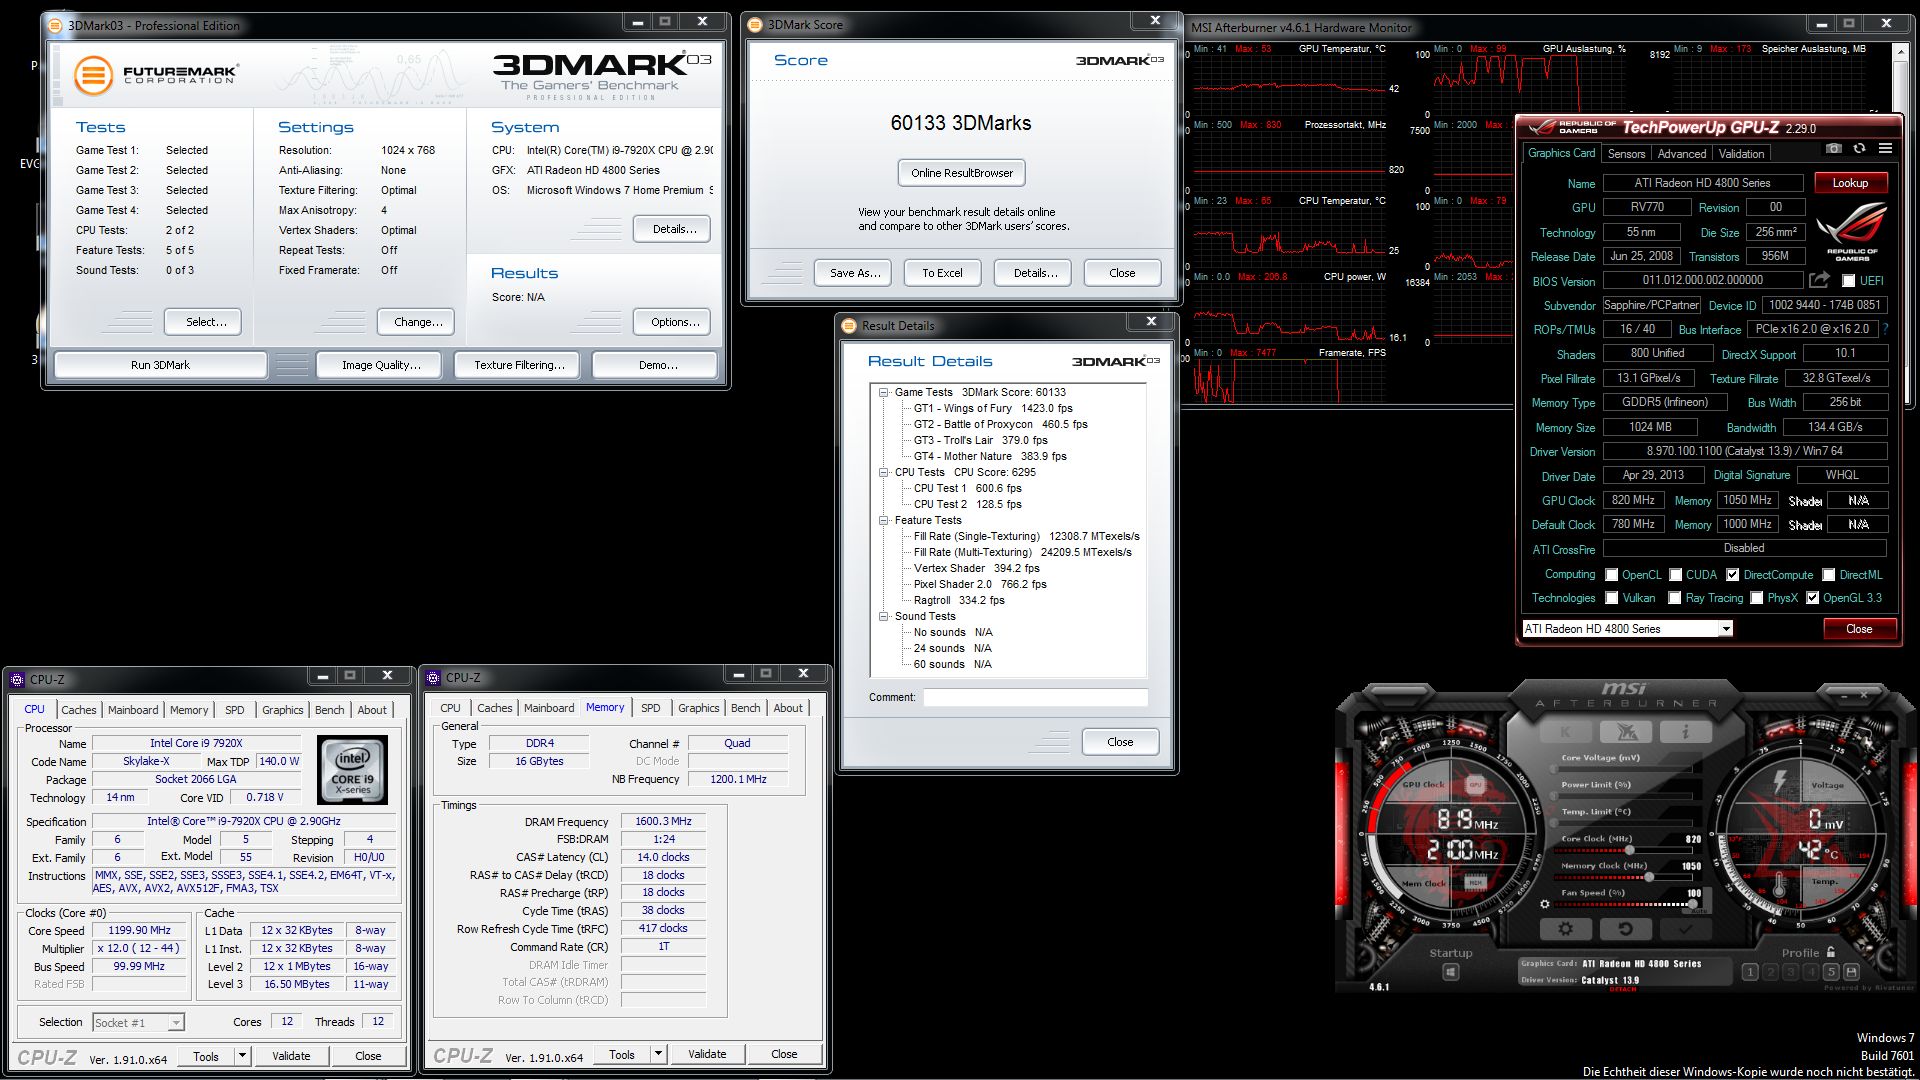
Task: Open Texture Filtering... in 3DMark03
Action: point(519,365)
